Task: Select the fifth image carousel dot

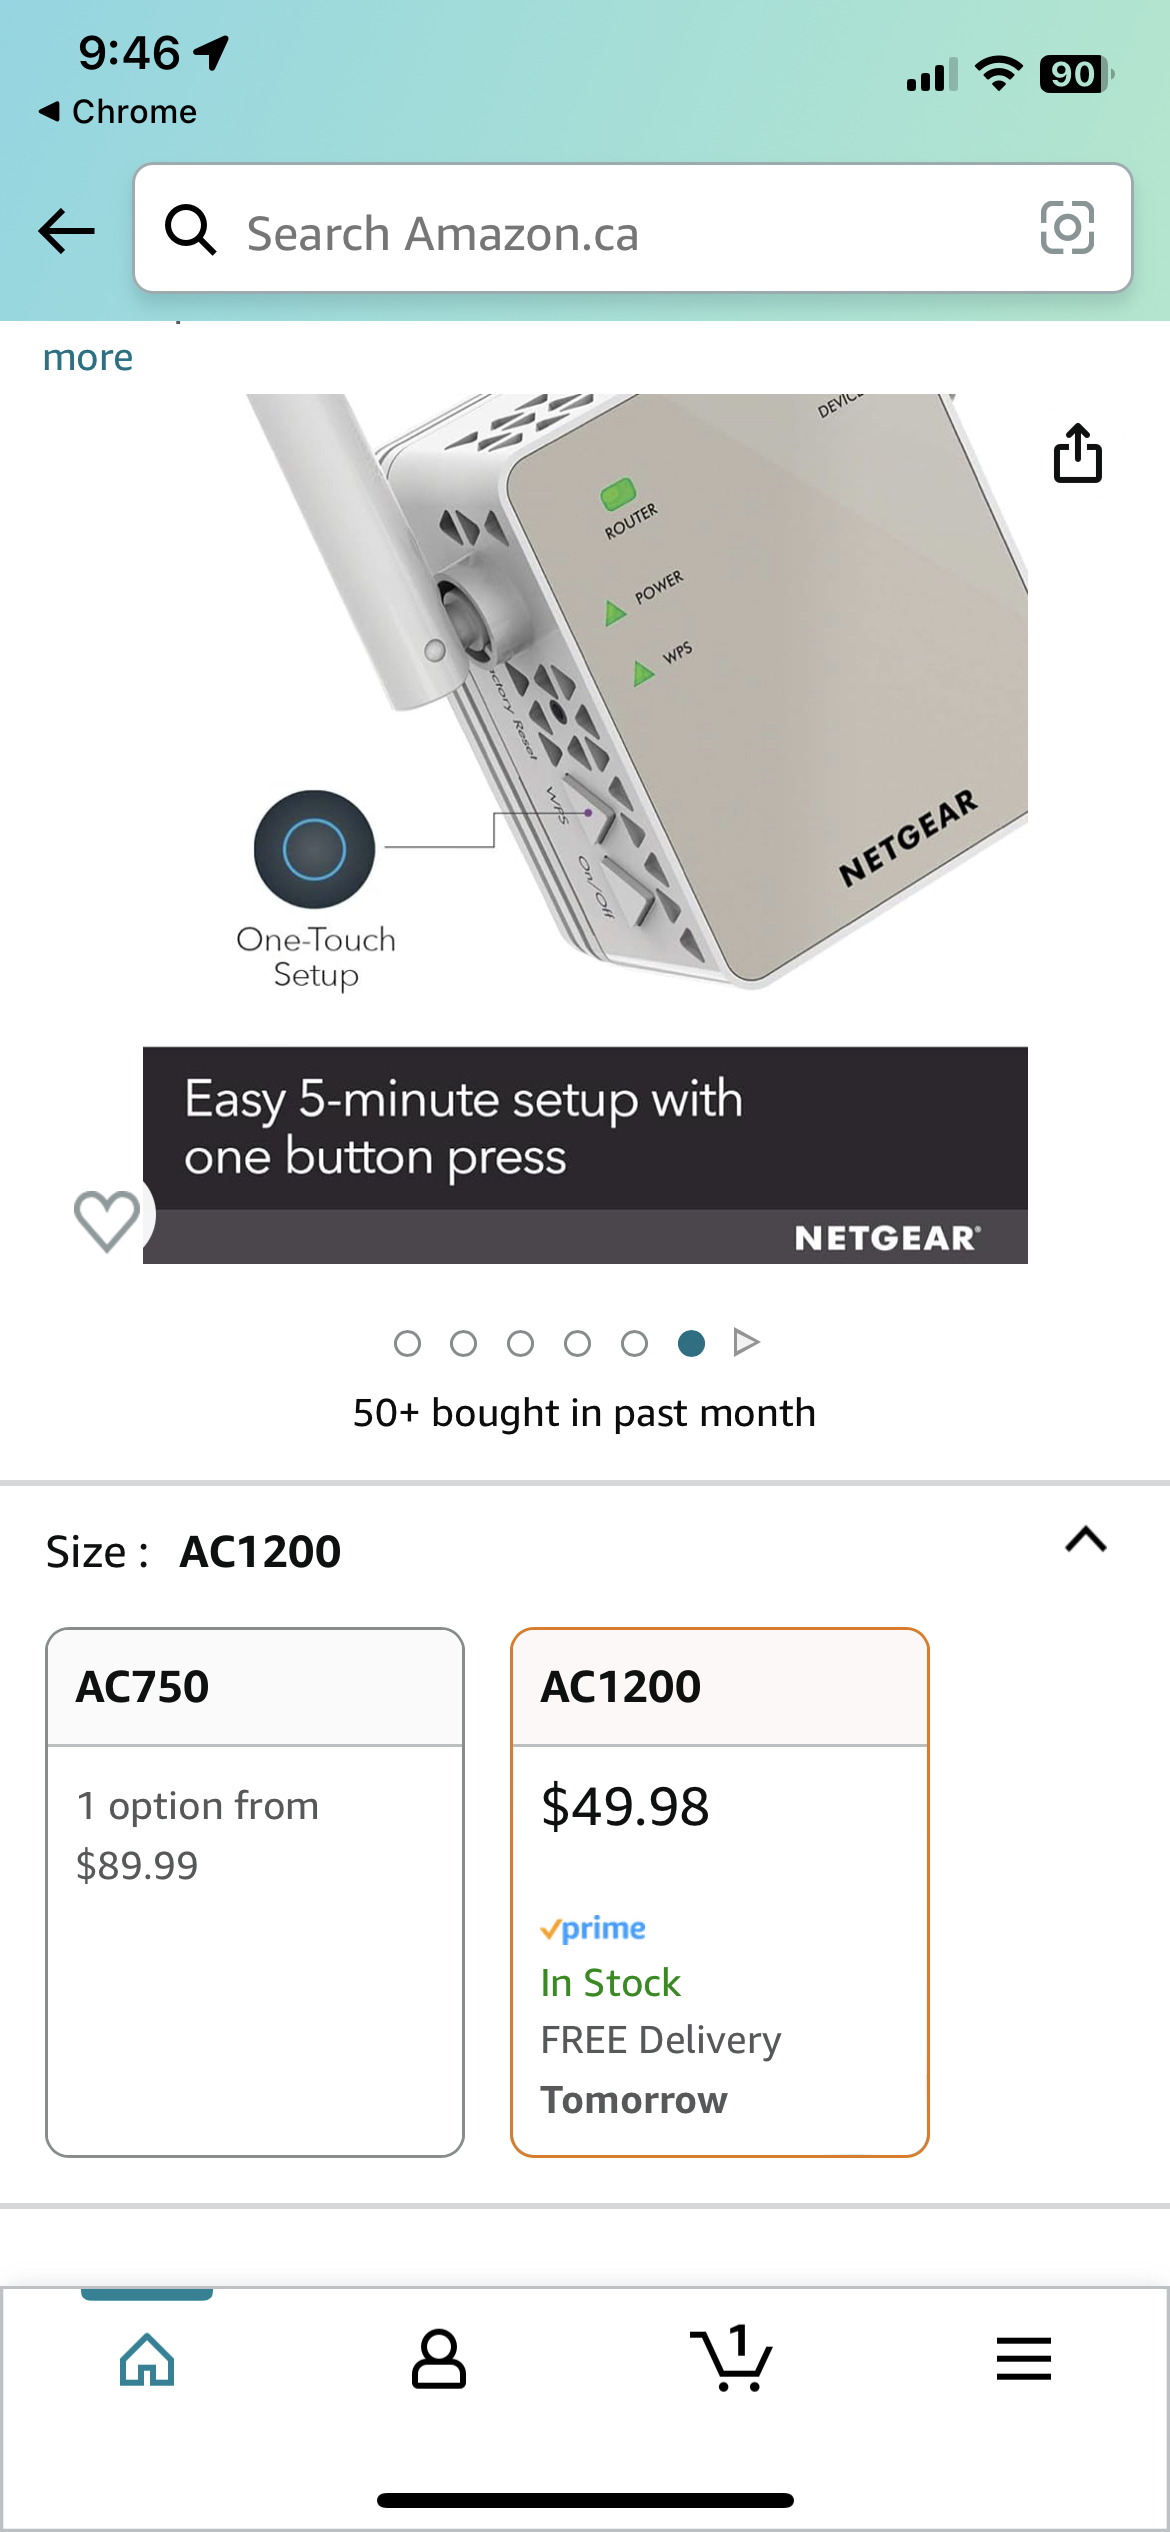Action: pyautogui.click(x=634, y=1343)
